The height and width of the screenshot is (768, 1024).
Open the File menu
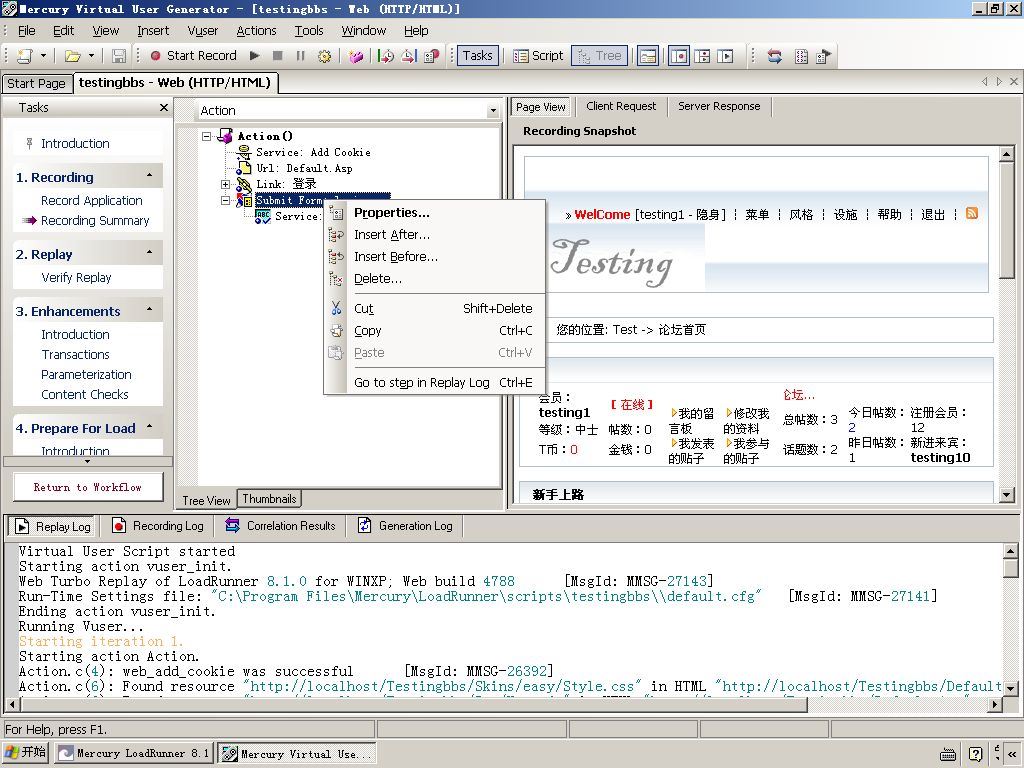pyautogui.click(x=27, y=31)
